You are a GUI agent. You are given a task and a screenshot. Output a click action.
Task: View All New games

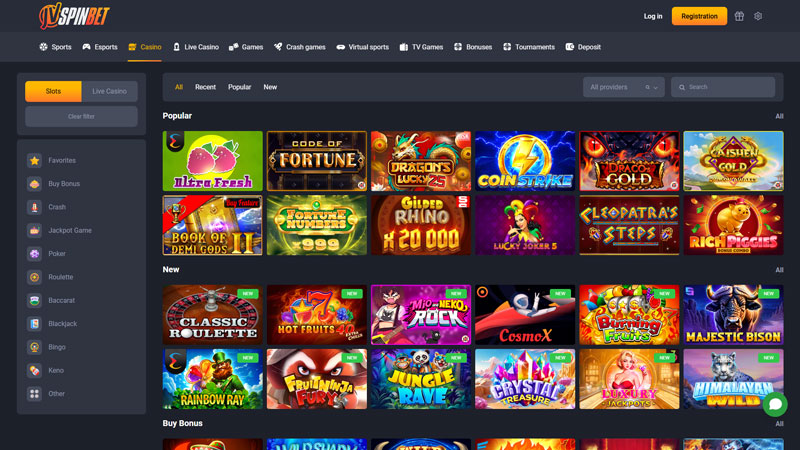[779, 270]
